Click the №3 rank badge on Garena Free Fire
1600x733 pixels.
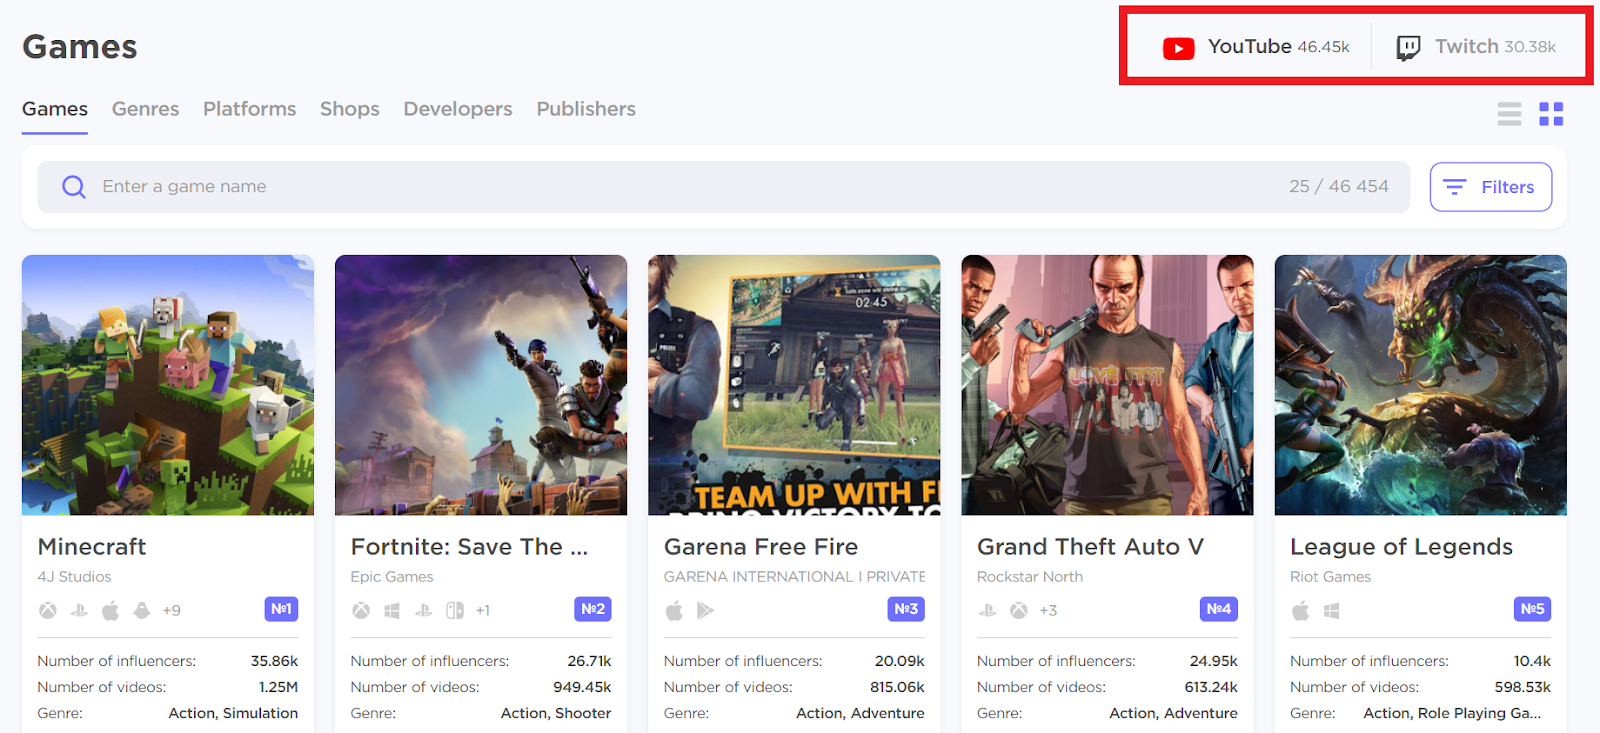coord(906,609)
